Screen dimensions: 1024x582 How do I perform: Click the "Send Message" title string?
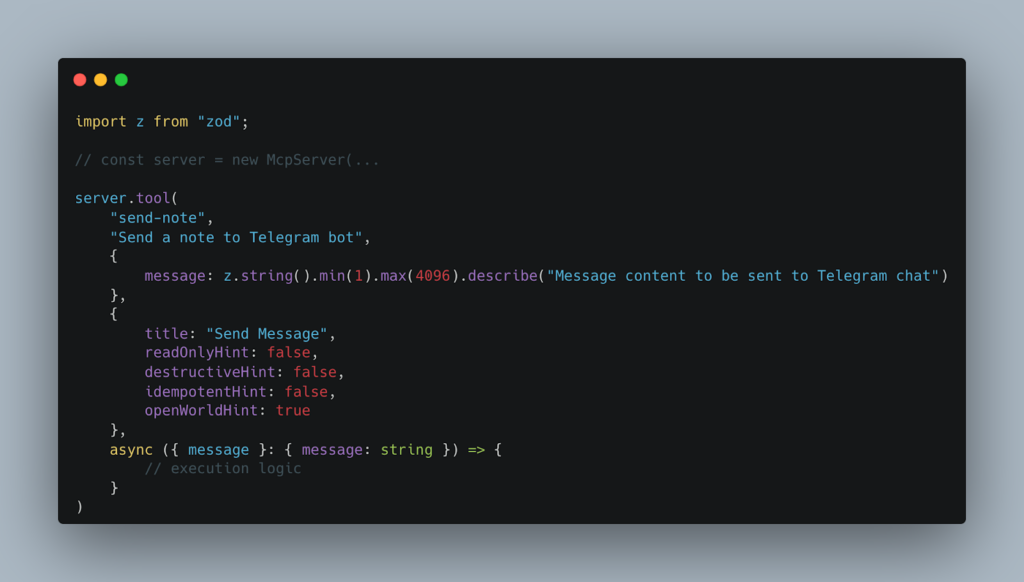pos(266,334)
